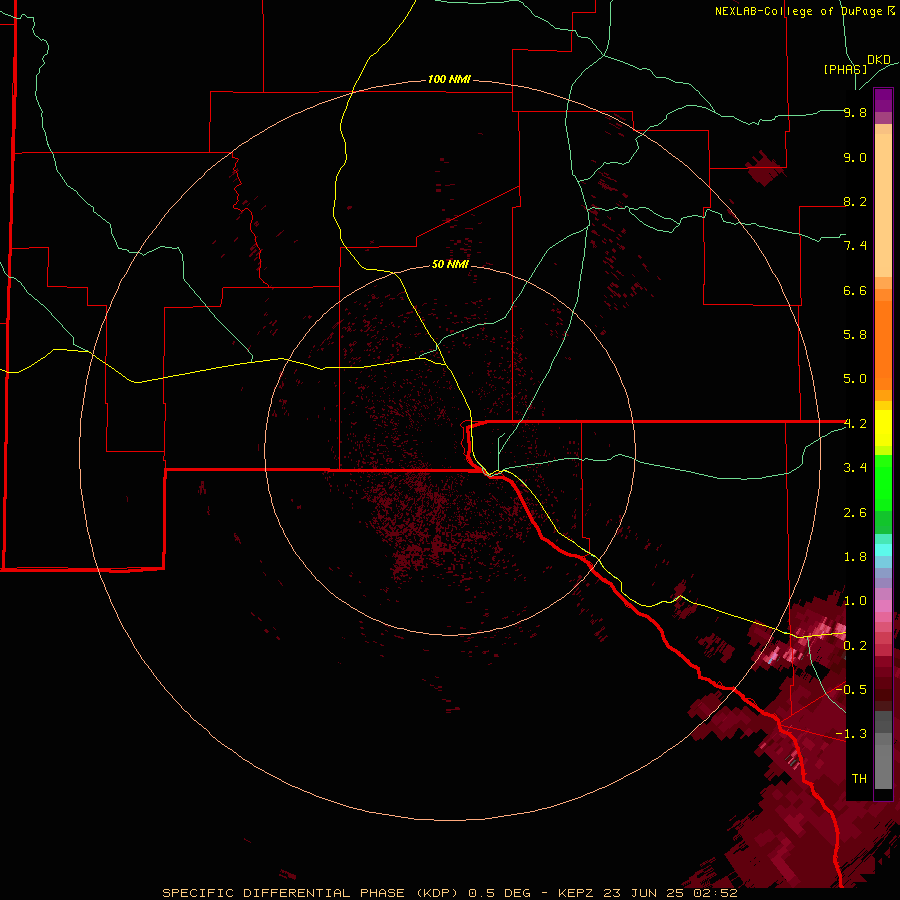Click the [PHAS] units label
The height and width of the screenshot is (900, 900).
pyautogui.click(x=845, y=69)
